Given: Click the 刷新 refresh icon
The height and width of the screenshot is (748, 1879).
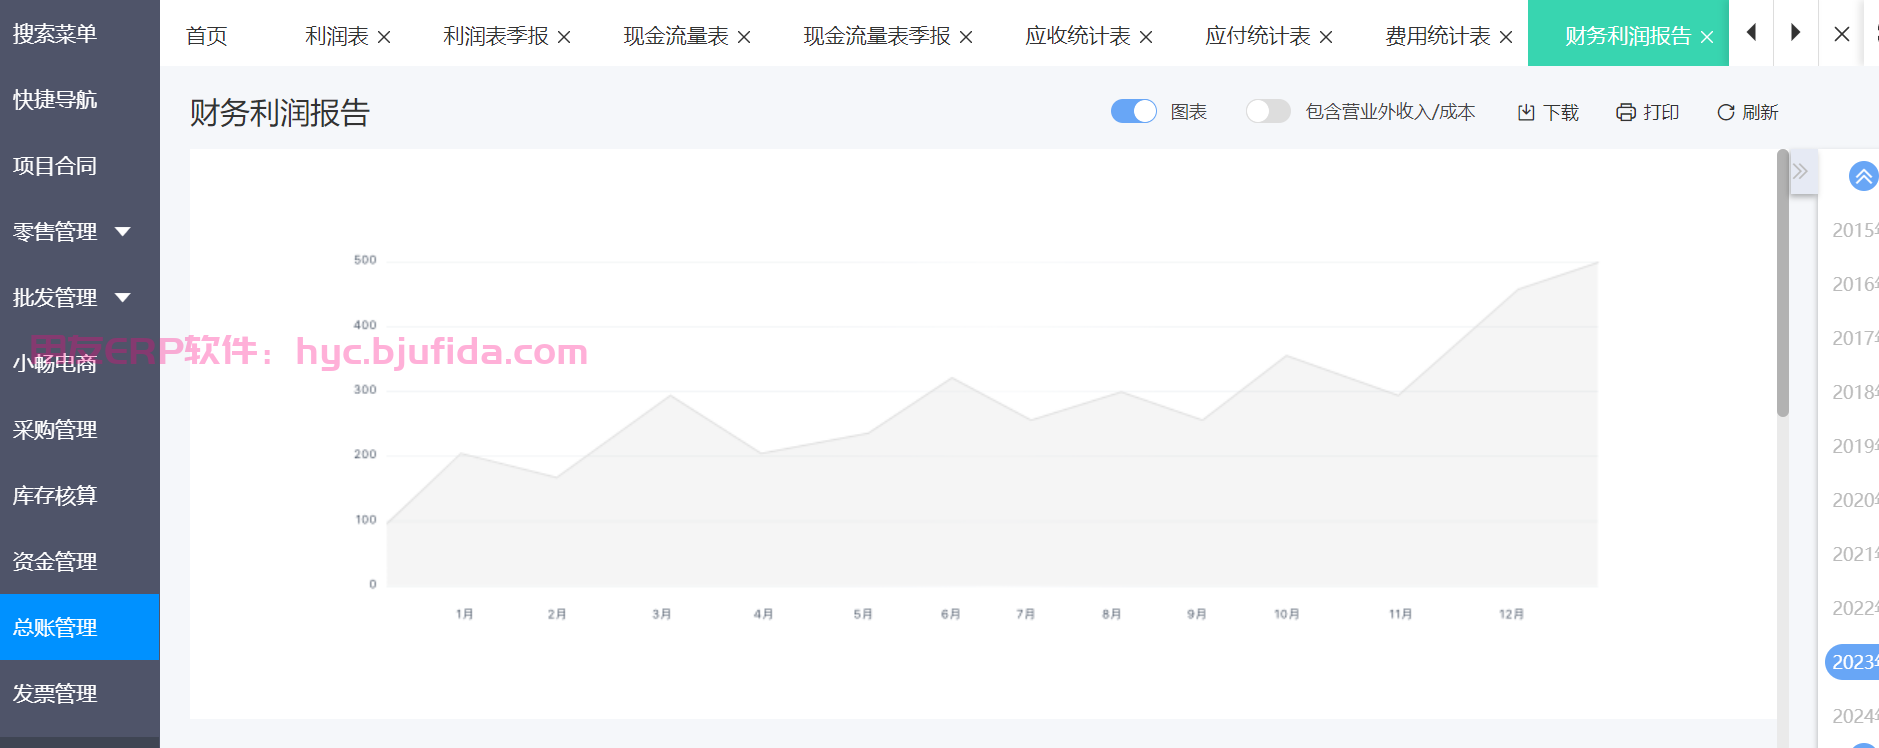Looking at the screenshot, I should tap(1726, 112).
